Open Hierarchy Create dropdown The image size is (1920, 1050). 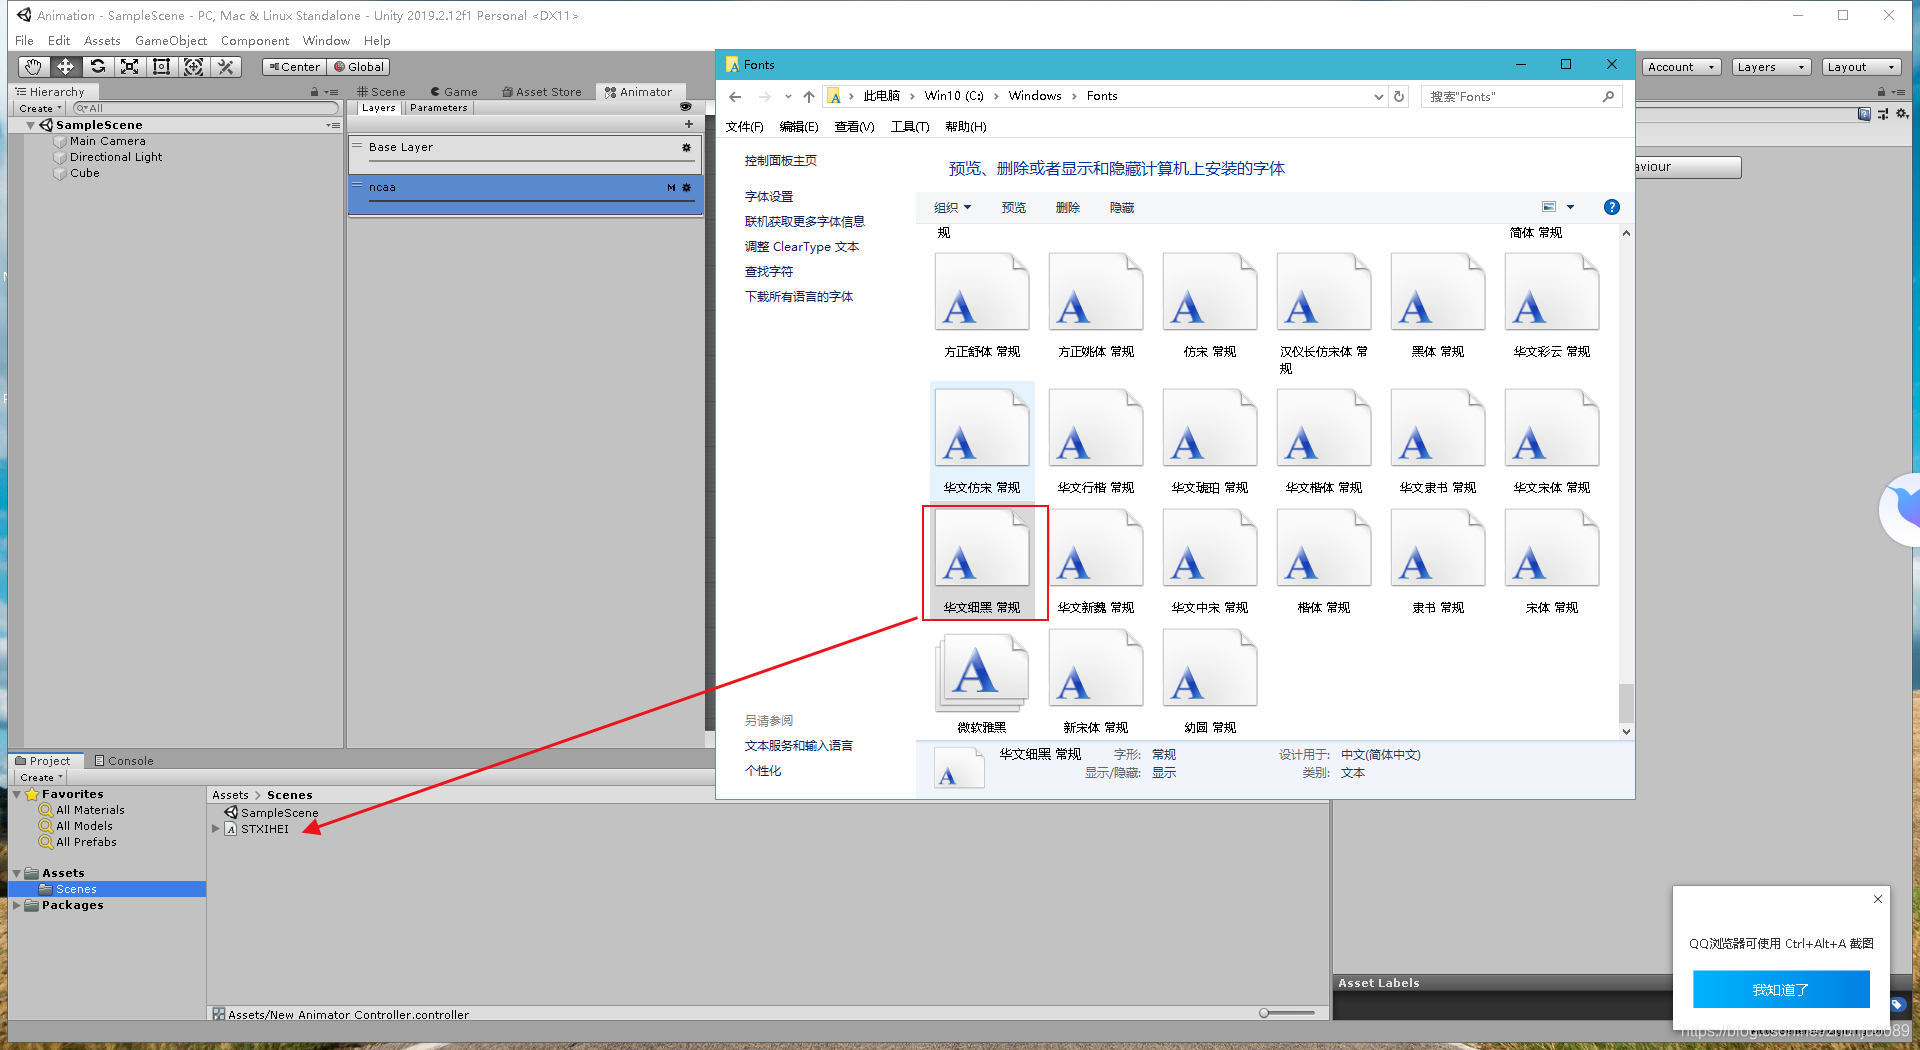tap(40, 108)
